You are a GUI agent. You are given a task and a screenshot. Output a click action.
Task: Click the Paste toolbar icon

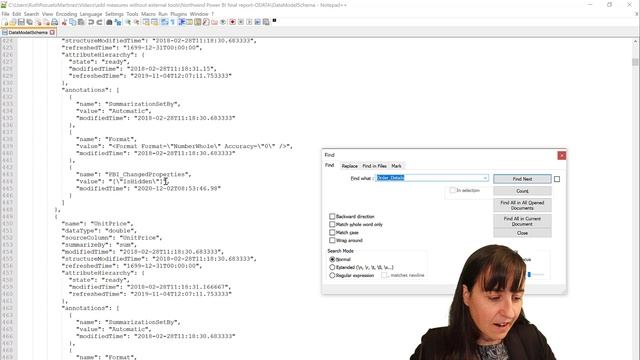pyautogui.click(x=81, y=22)
